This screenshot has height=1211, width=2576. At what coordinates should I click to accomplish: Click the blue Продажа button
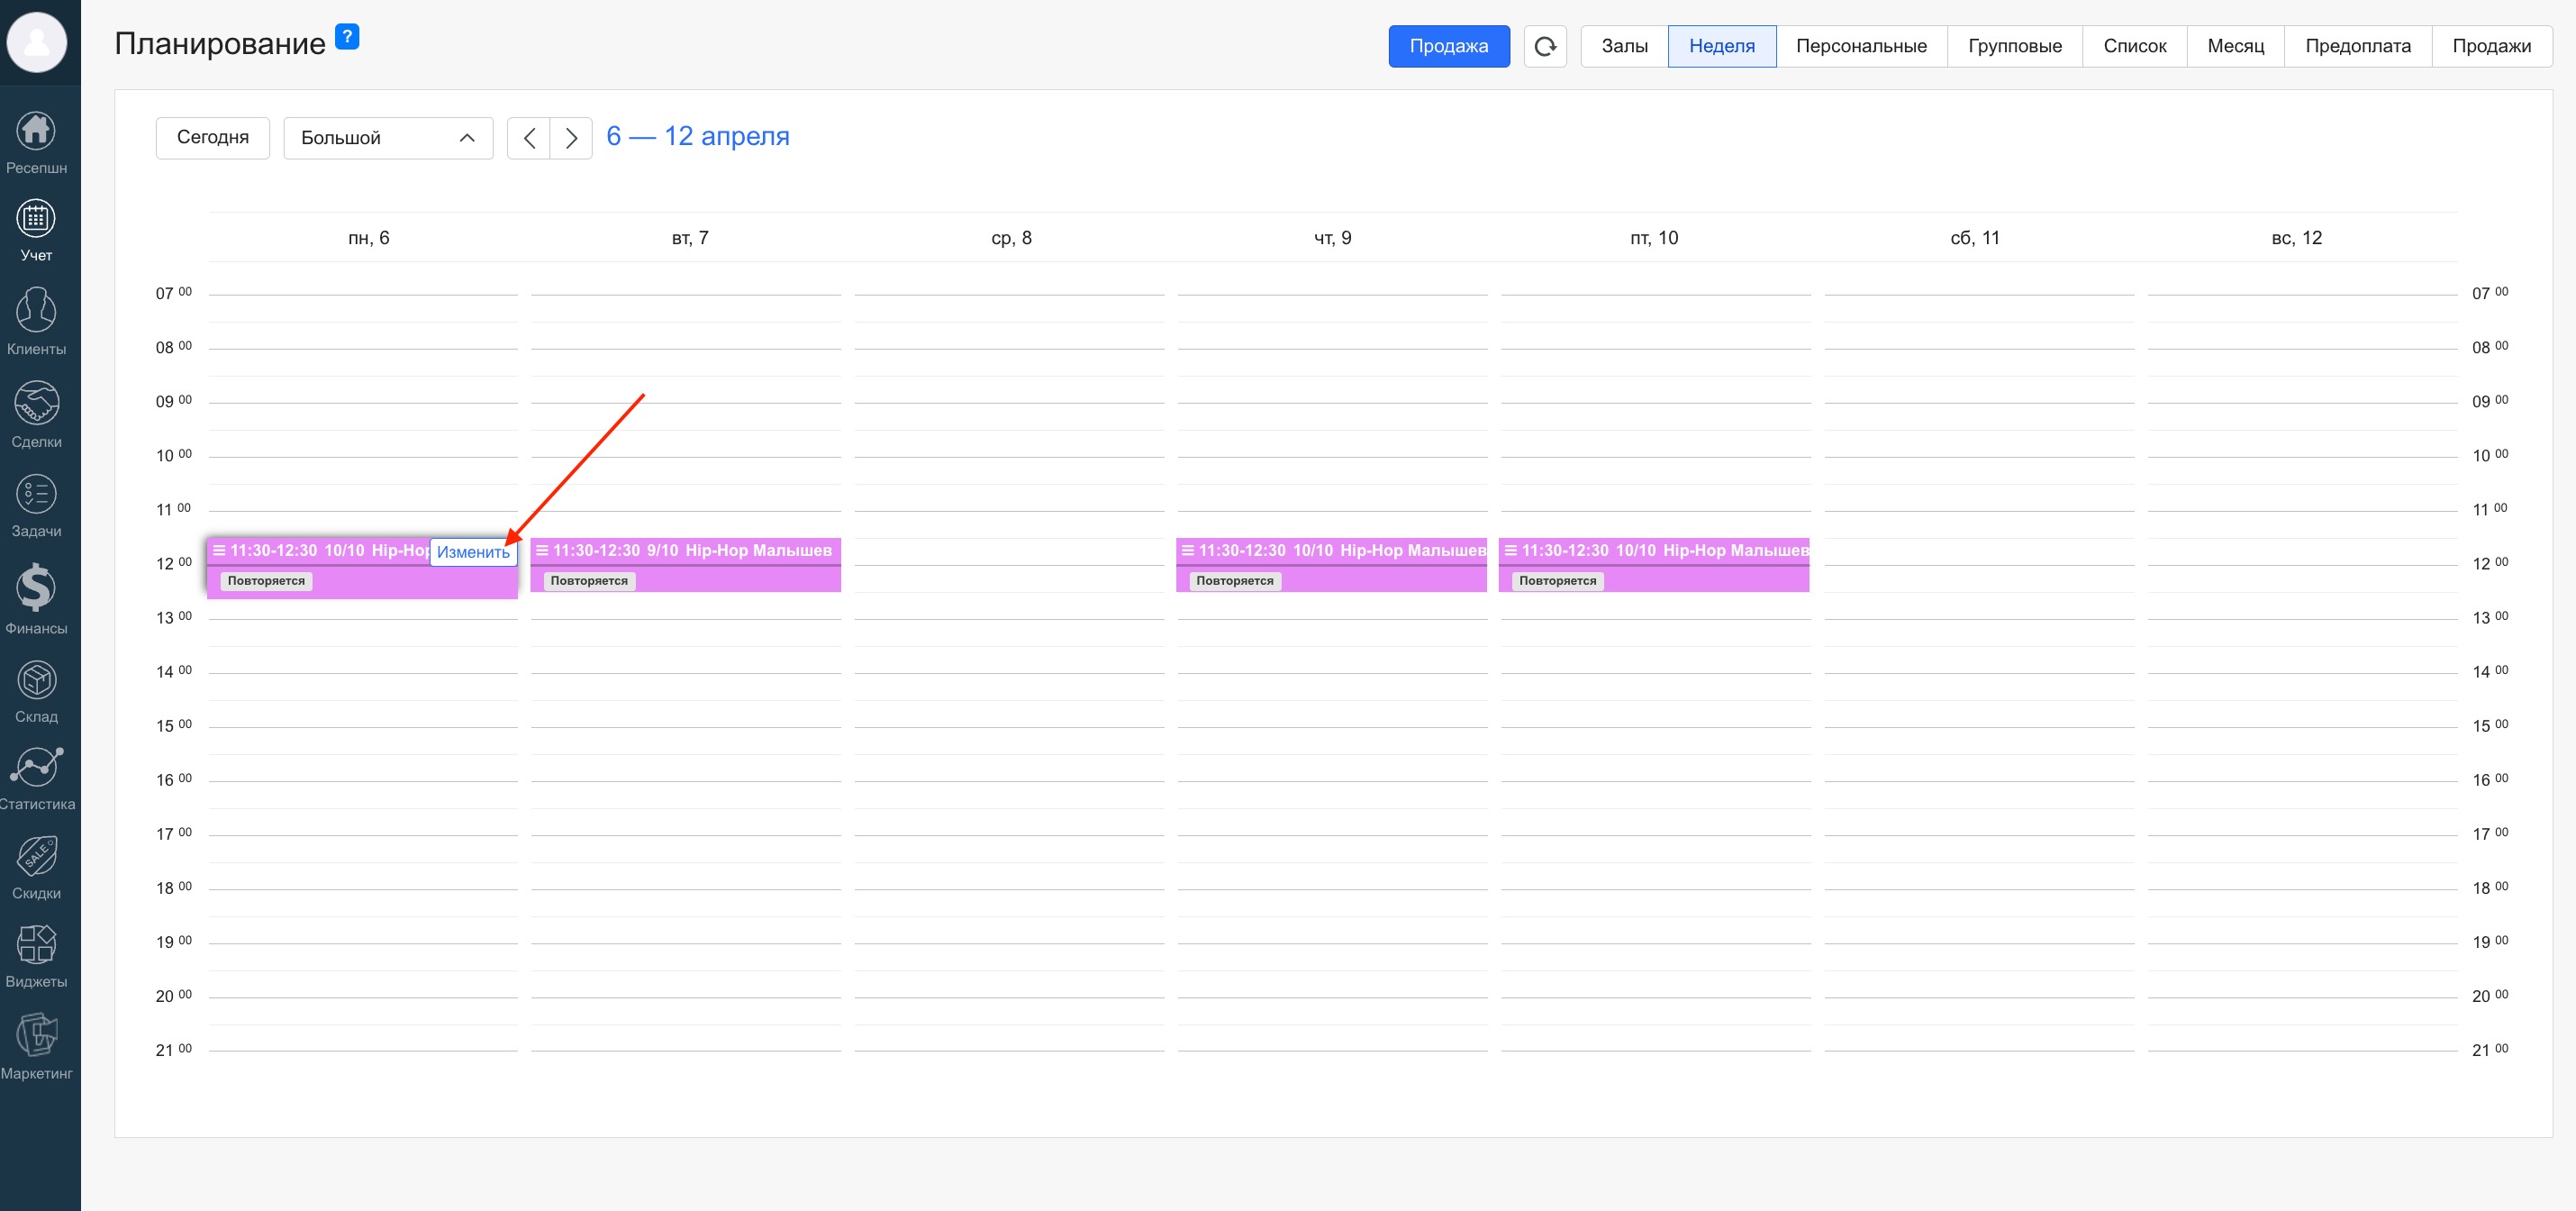(1448, 46)
